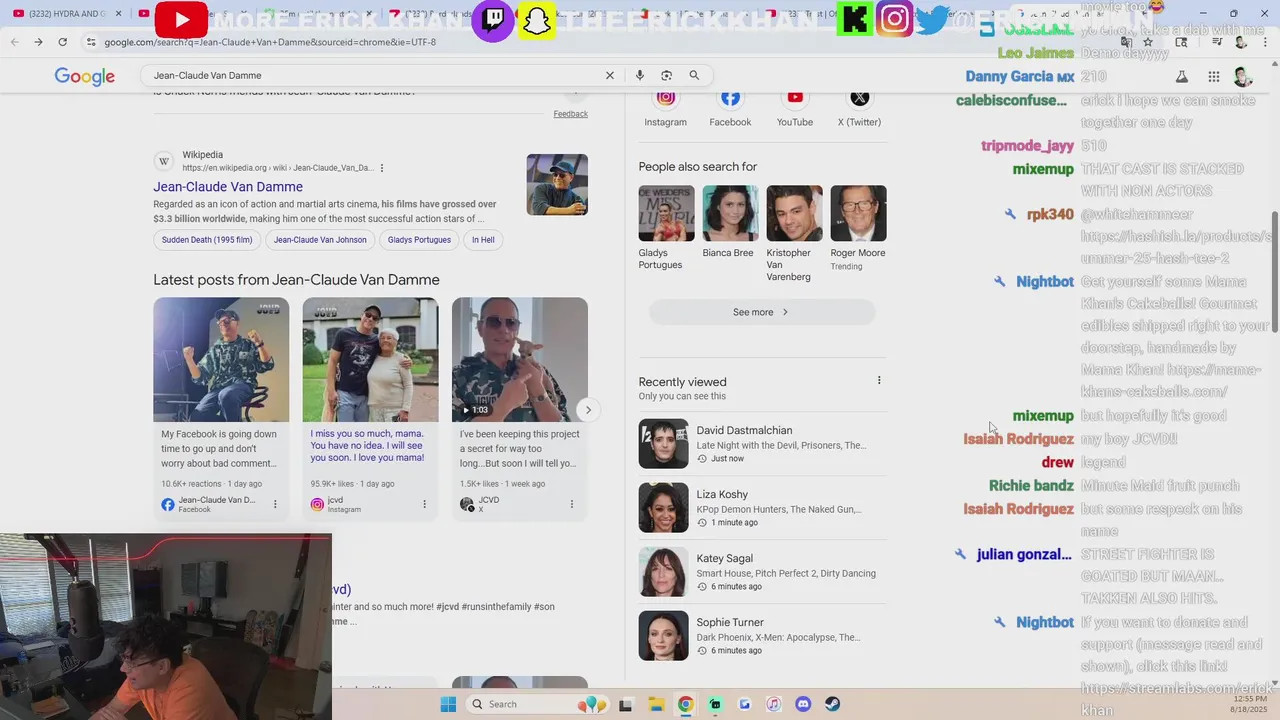Image resolution: width=1280 pixels, height=720 pixels.
Task: Reload the Google search page
Action: [x=62, y=42]
